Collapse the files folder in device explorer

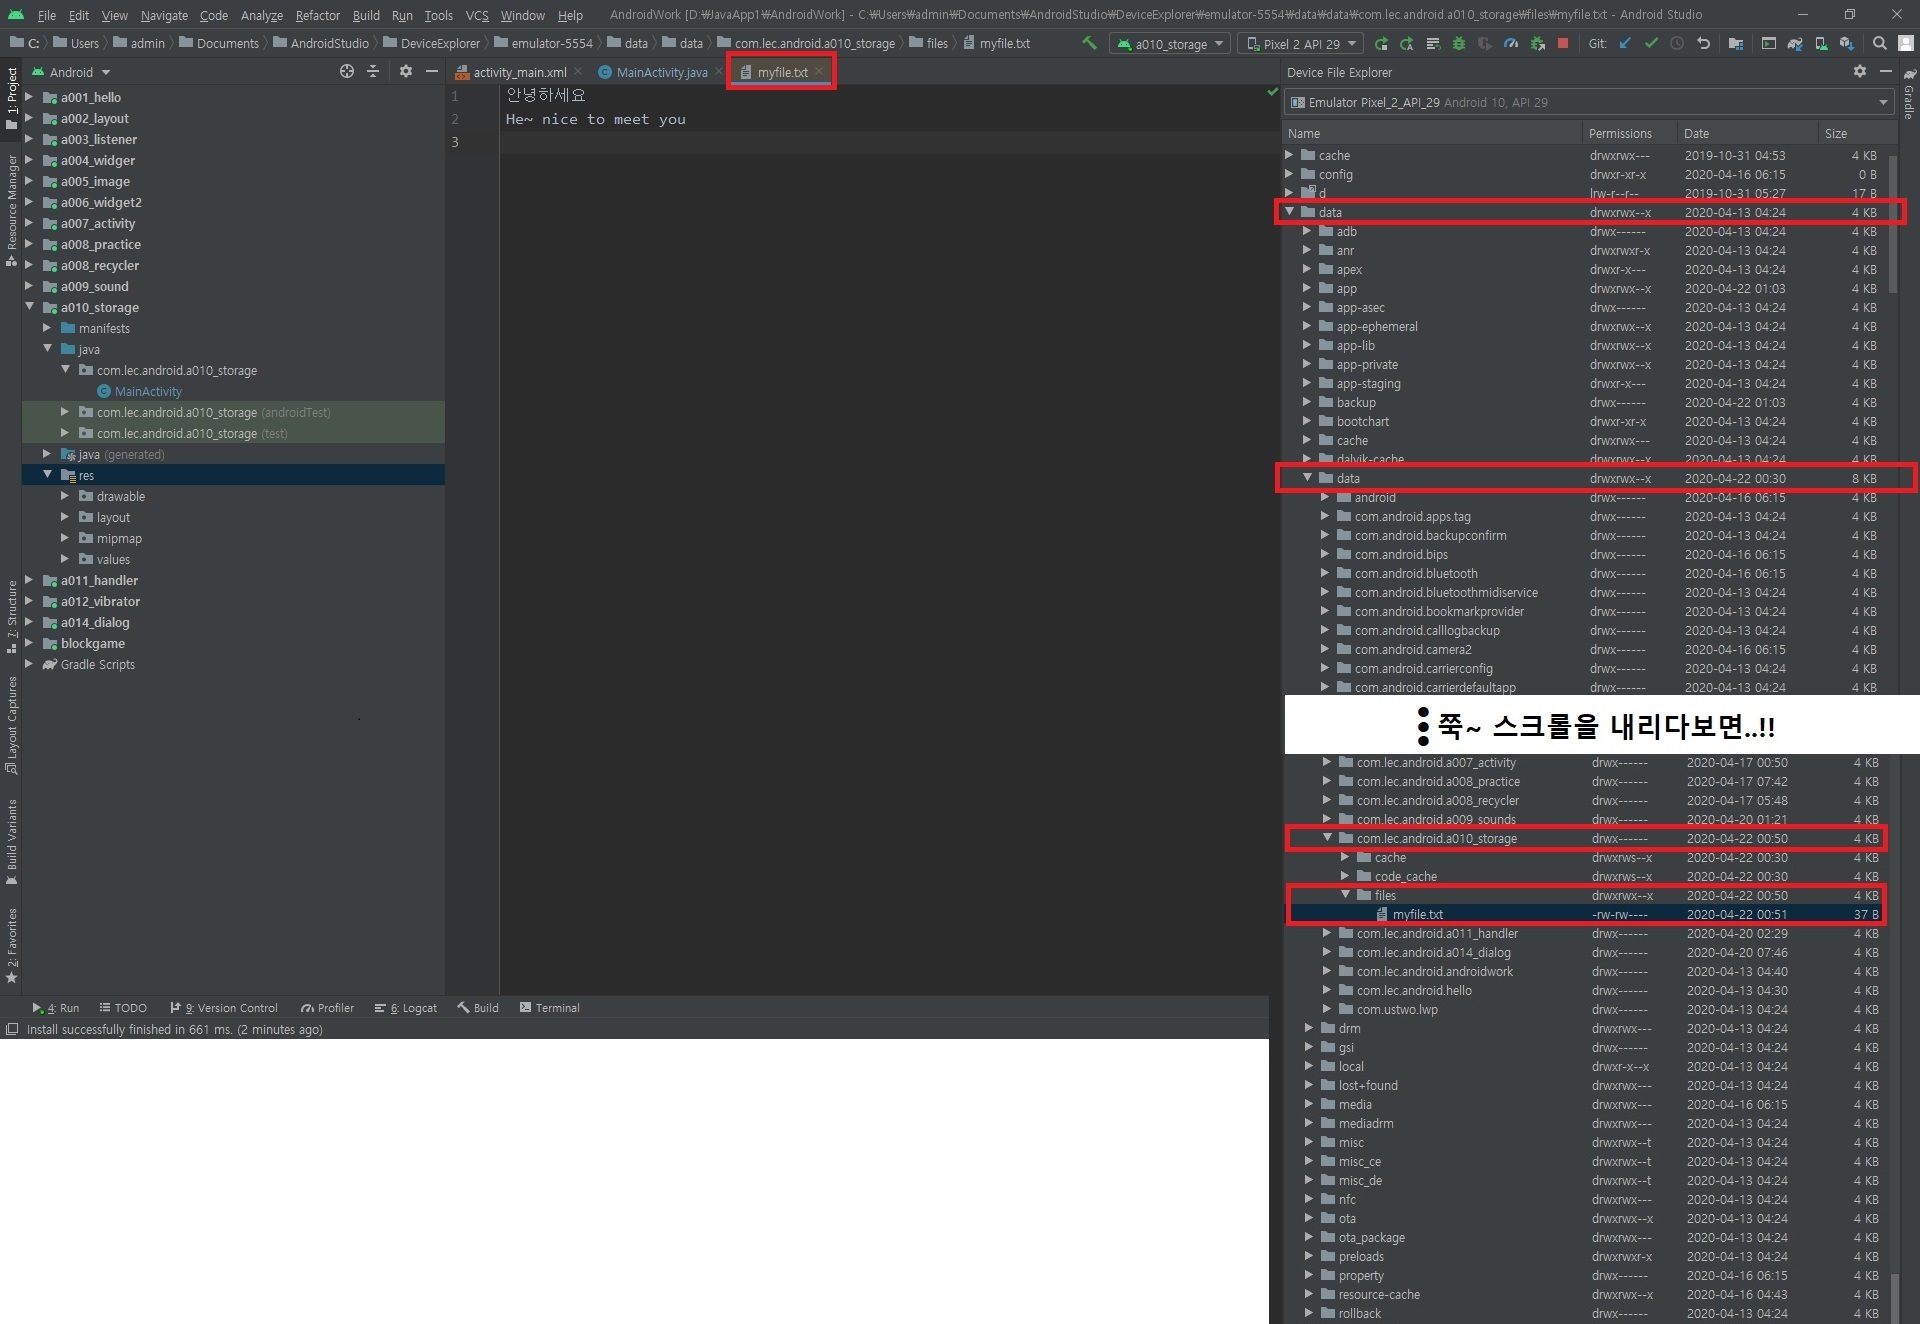(x=1346, y=895)
